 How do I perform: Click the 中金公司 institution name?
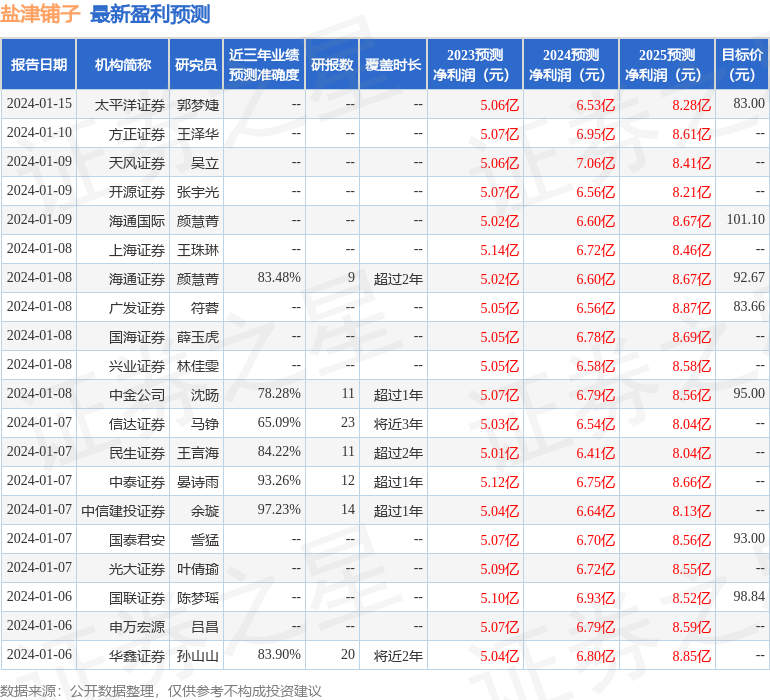coord(137,395)
